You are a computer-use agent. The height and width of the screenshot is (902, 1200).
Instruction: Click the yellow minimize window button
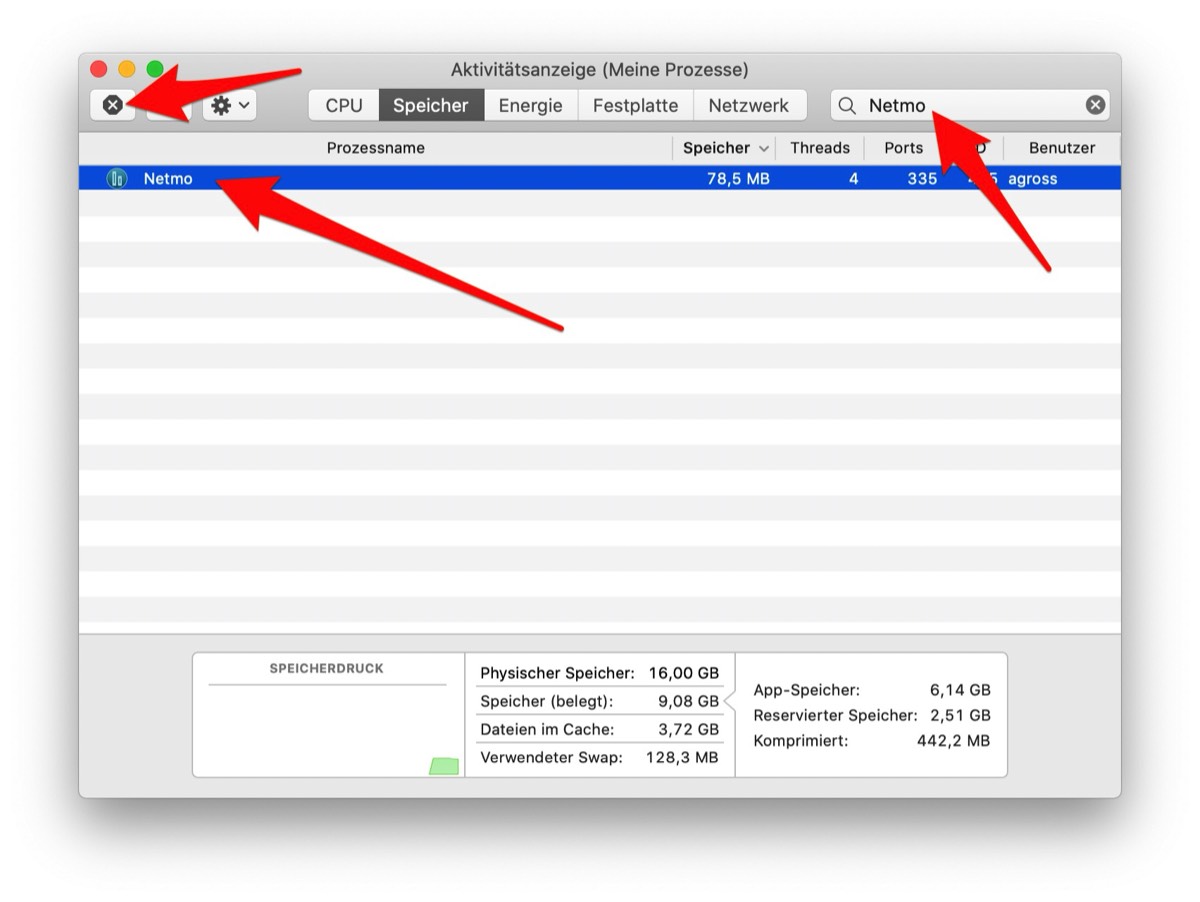pyautogui.click(x=127, y=69)
